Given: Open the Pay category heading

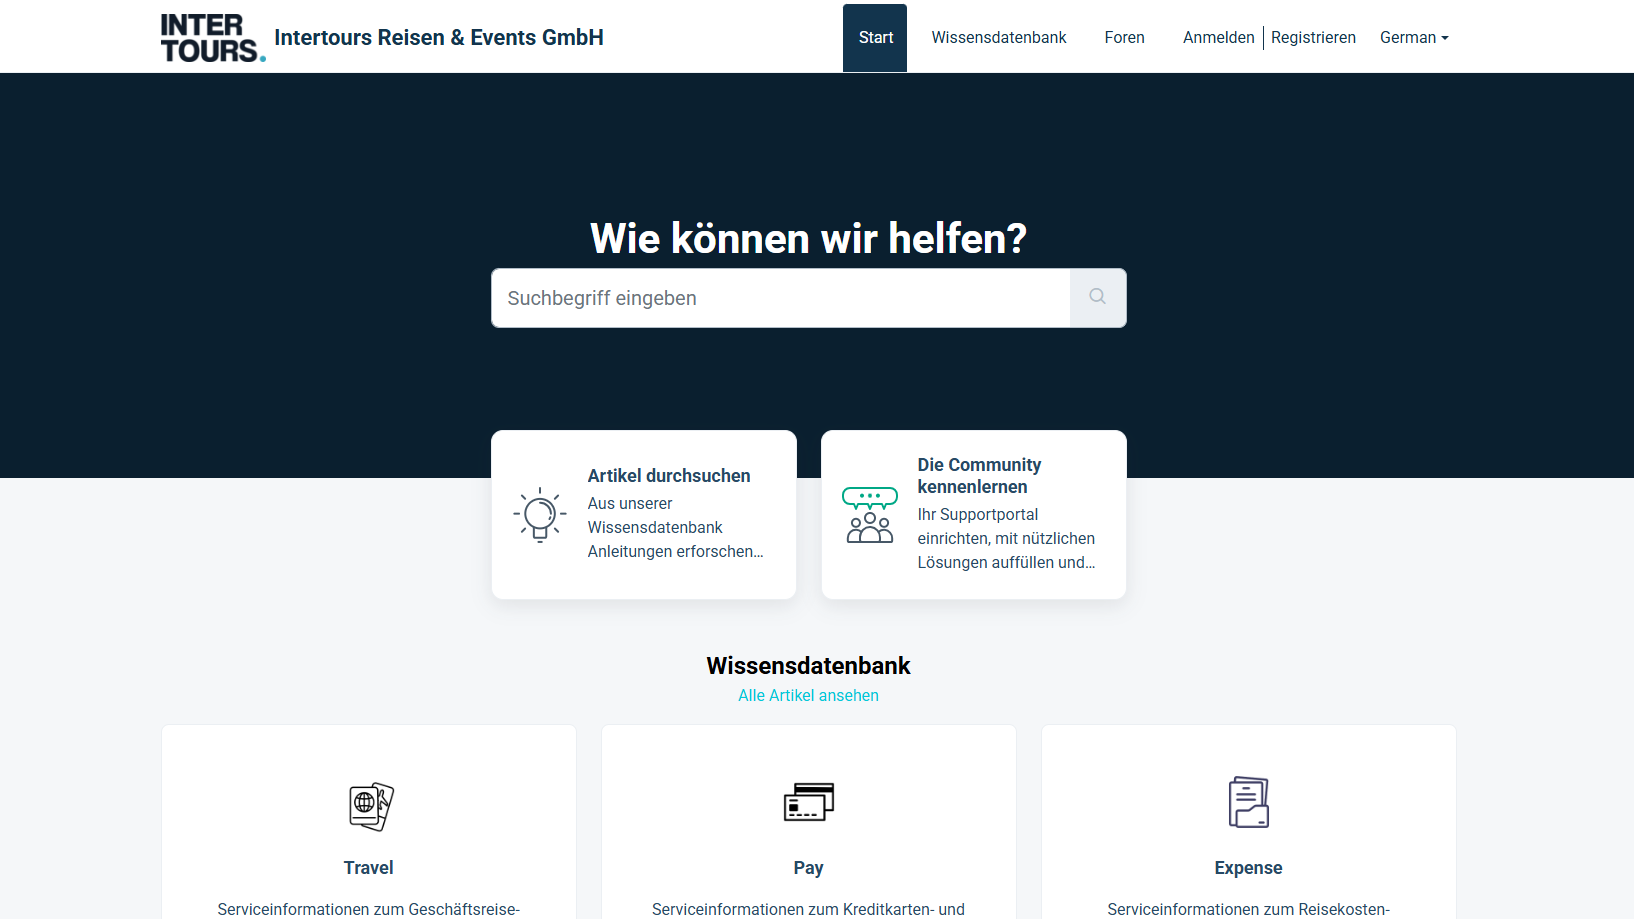Looking at the screenshot, I should 808,868.
